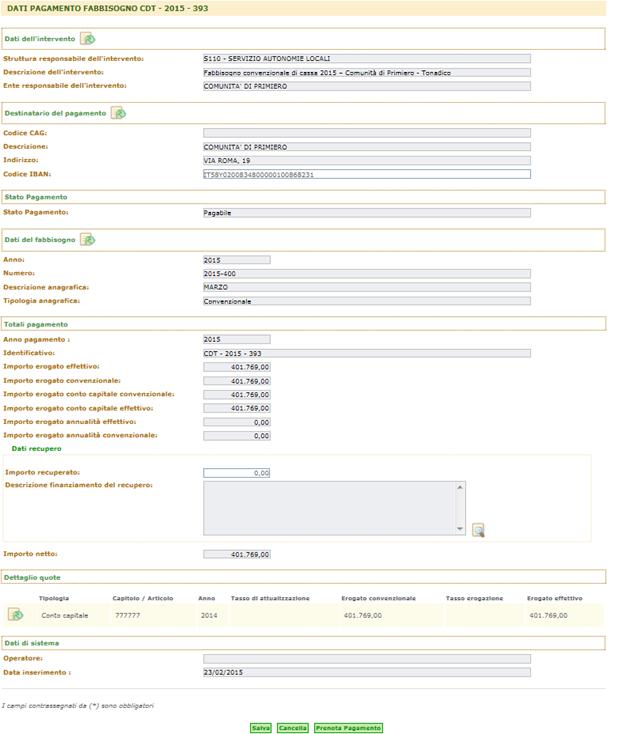The height and width of the screenshot is (734, 626).
Task: Click the Tipologia column header
Action: pyautogui.click(x=54, y=598)
